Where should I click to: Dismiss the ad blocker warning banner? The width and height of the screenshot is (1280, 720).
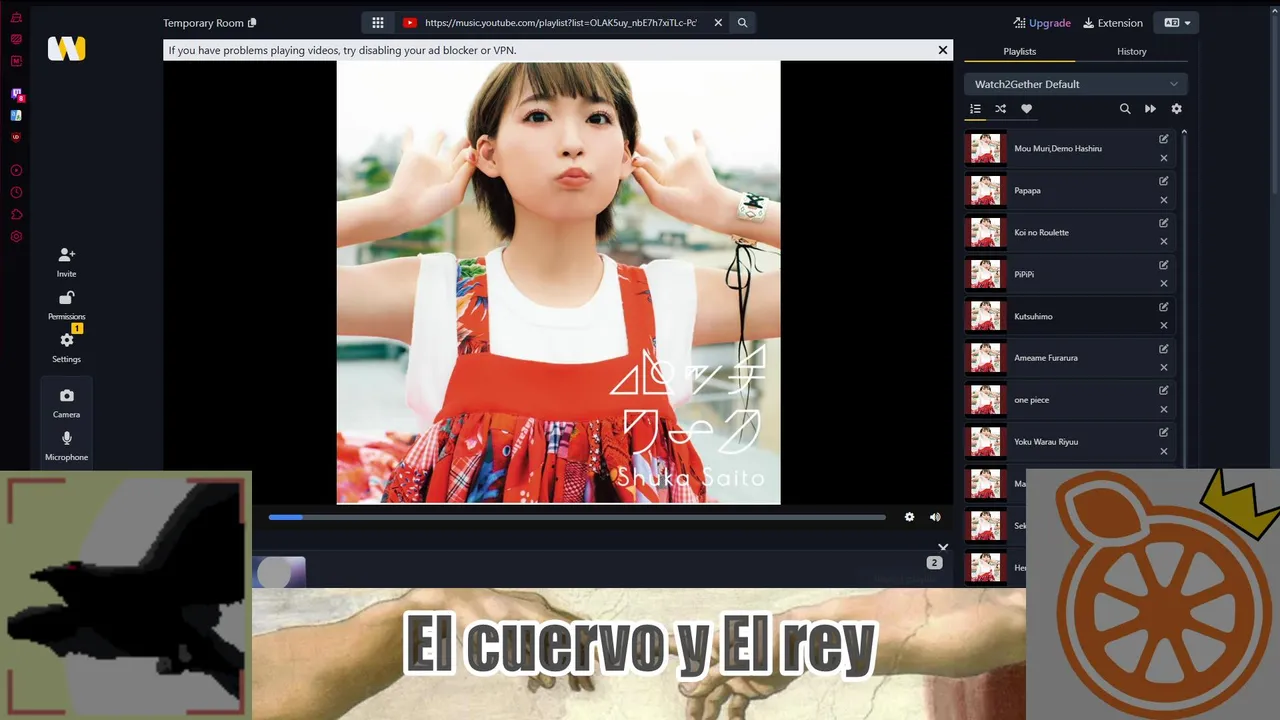pos(942,50)
